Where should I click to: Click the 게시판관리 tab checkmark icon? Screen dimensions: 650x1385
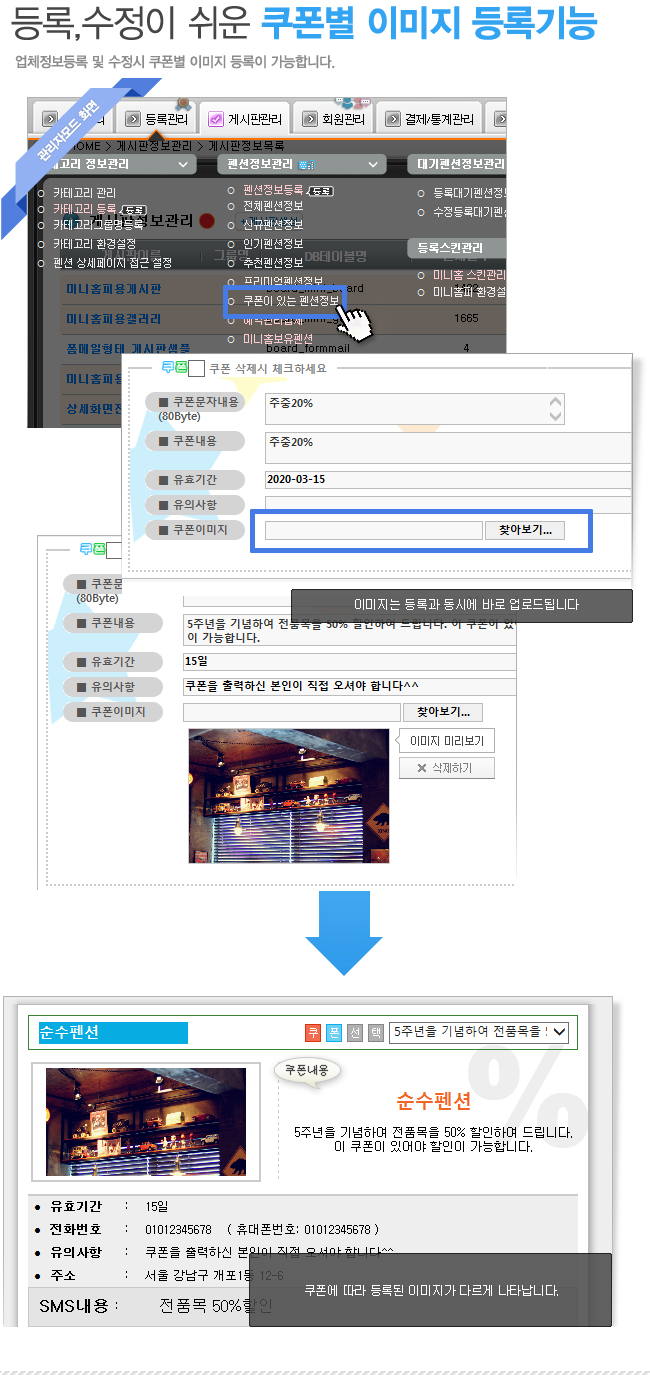pyautogui.click(x=215, y=119)
